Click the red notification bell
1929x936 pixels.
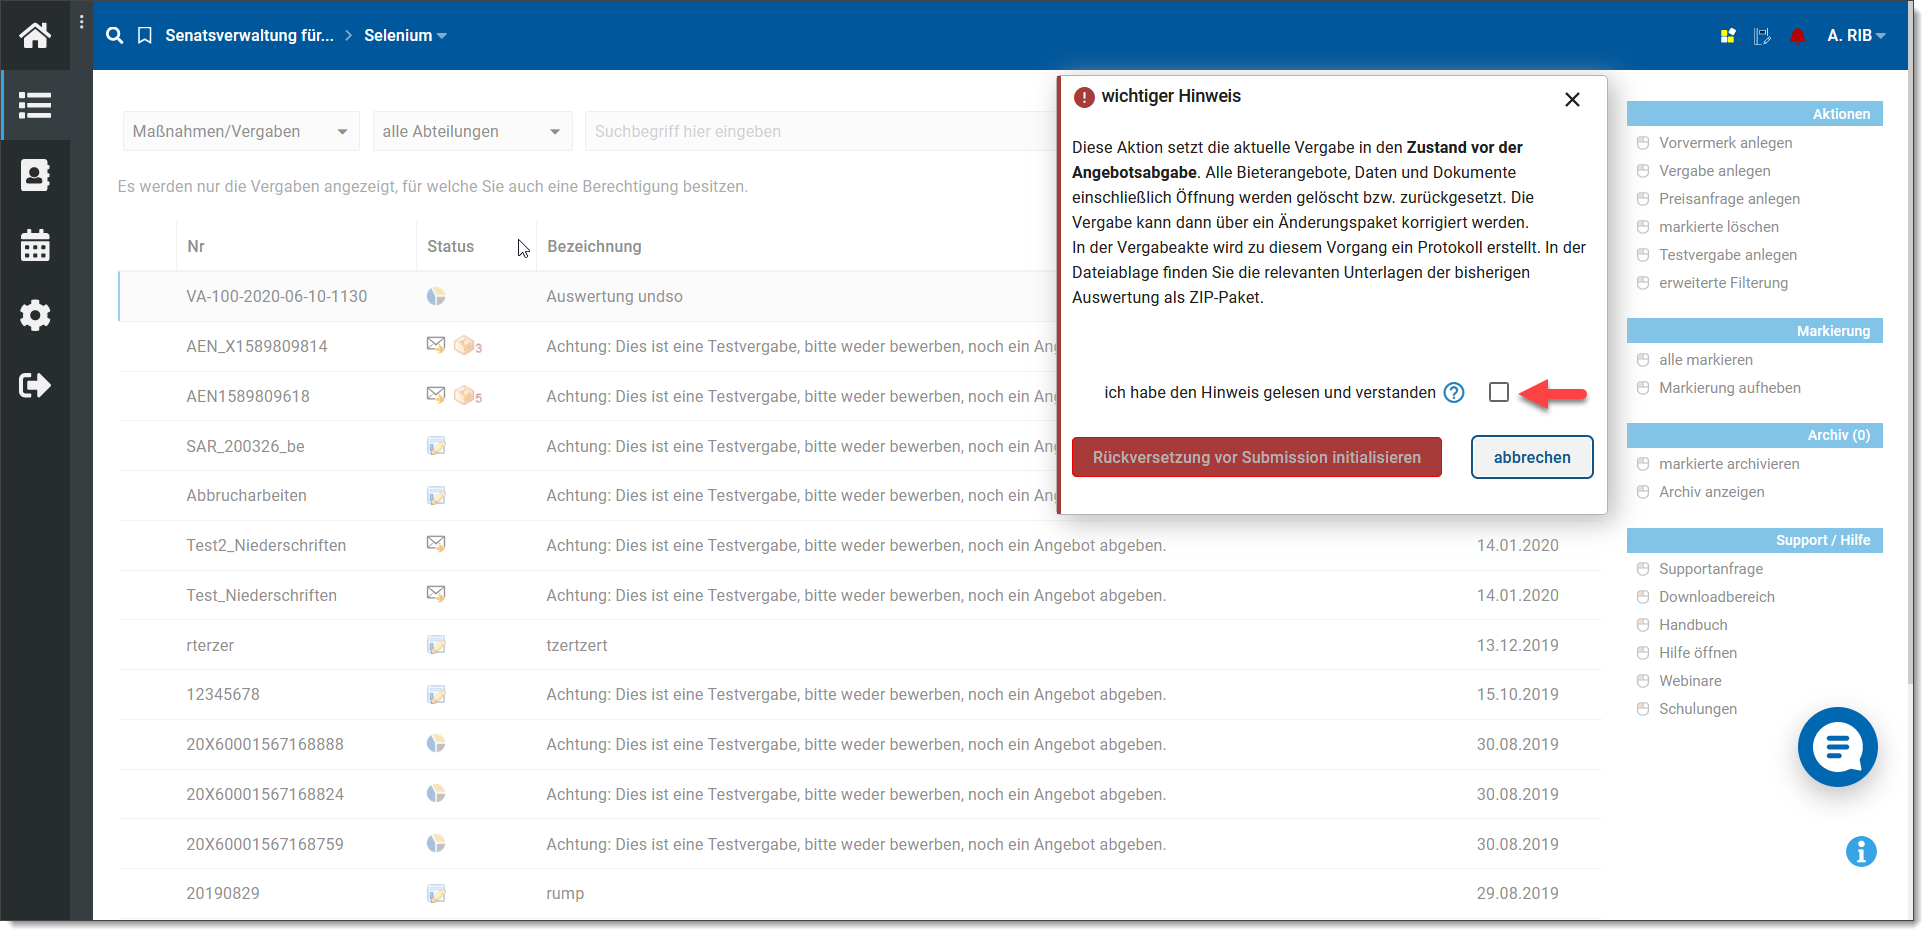pos(1797,36)
